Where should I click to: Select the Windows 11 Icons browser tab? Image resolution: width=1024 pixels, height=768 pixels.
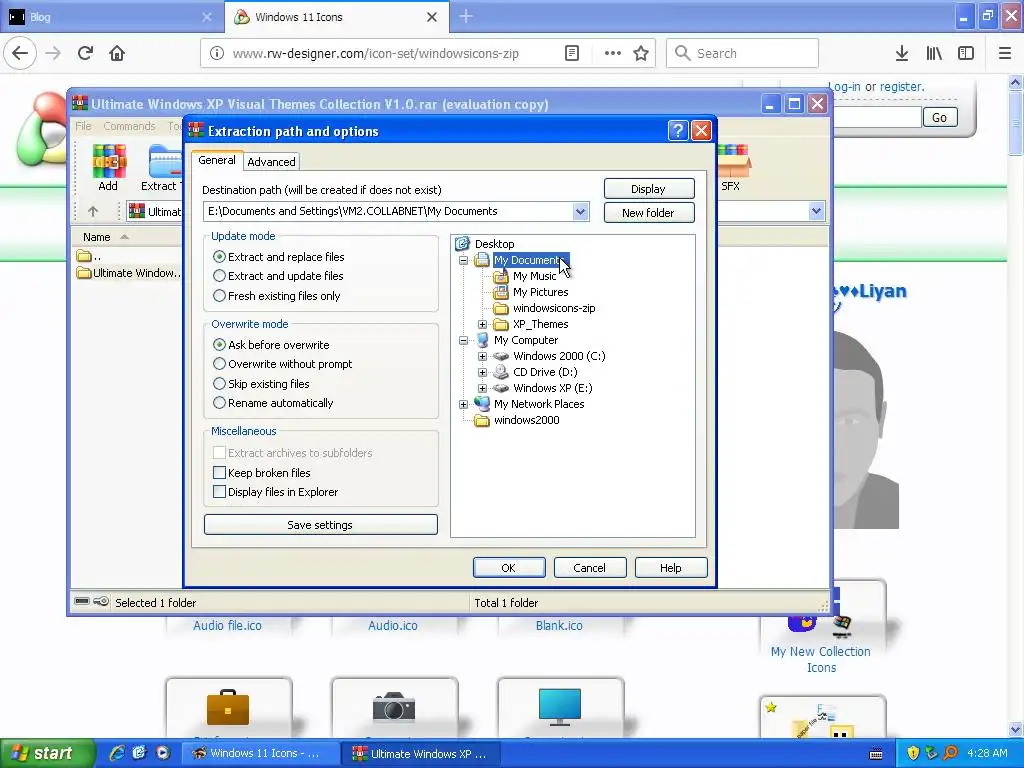[x=336, y=17]
